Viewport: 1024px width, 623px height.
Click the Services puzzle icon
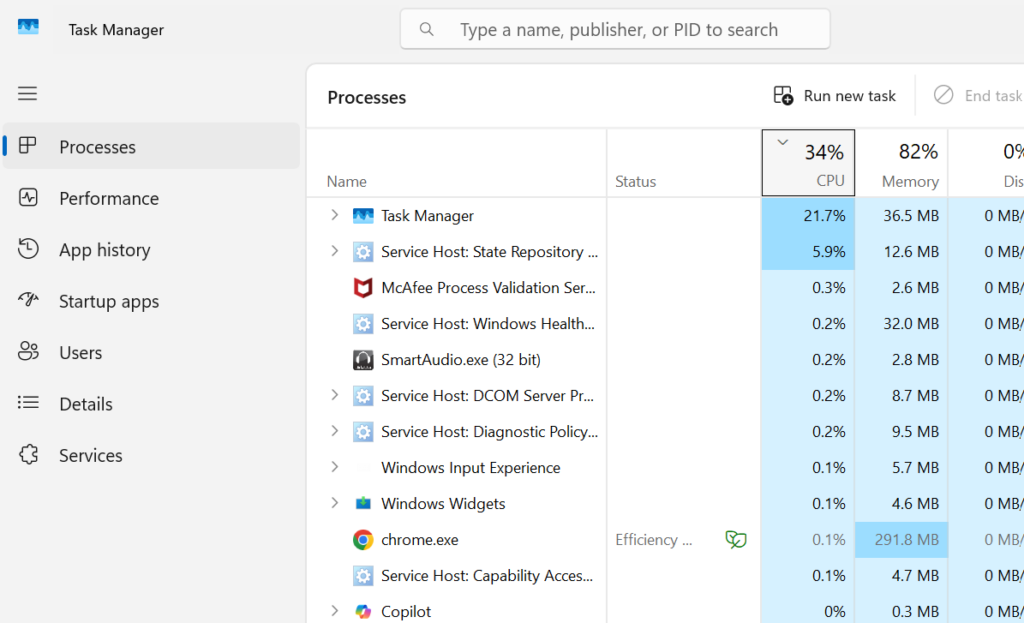[x=28, y=455]
